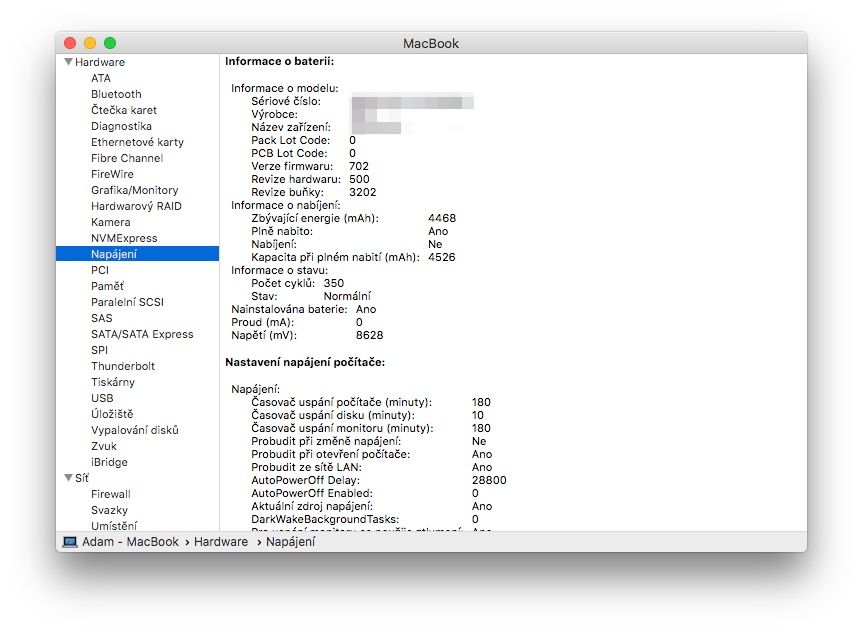Screen dimensions: 863x632
Task: Select Bluetooth in the sidebar
Action: pos(116,94)
